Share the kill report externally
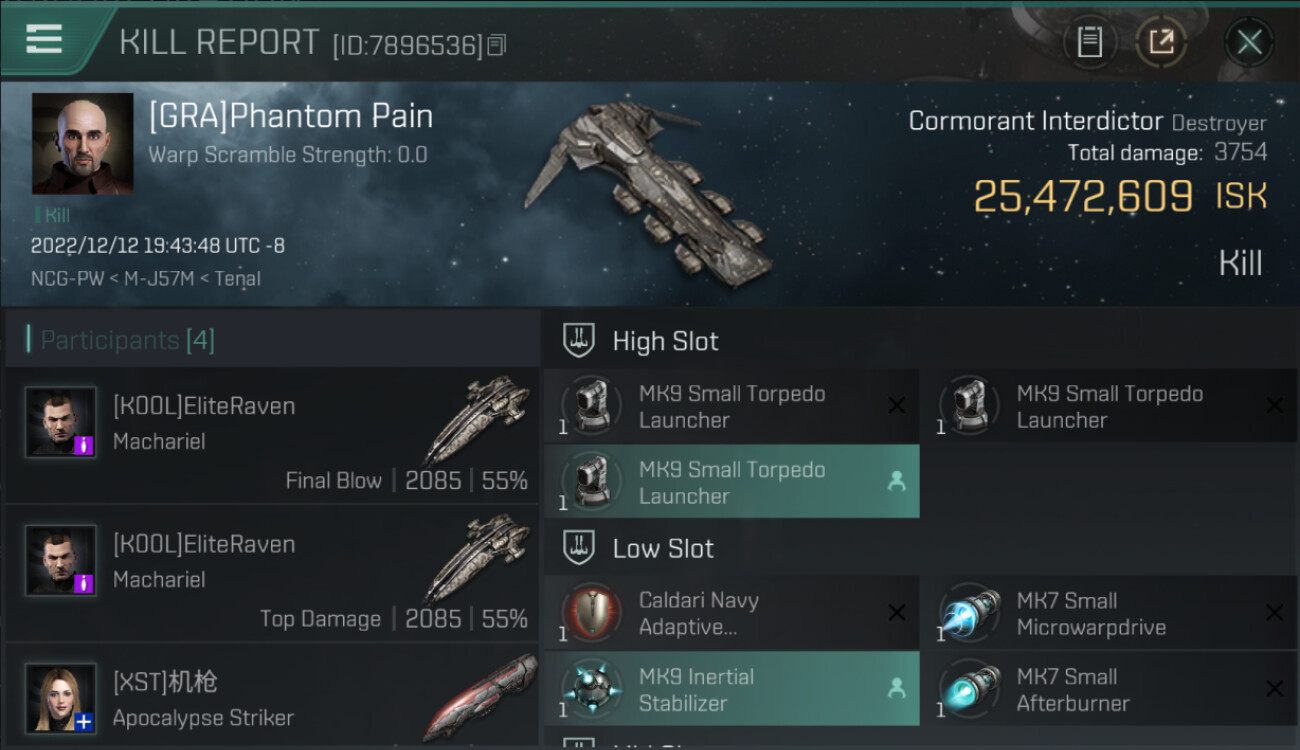Viewport: 1300px width, 750px height. (x=1160, y=42)
